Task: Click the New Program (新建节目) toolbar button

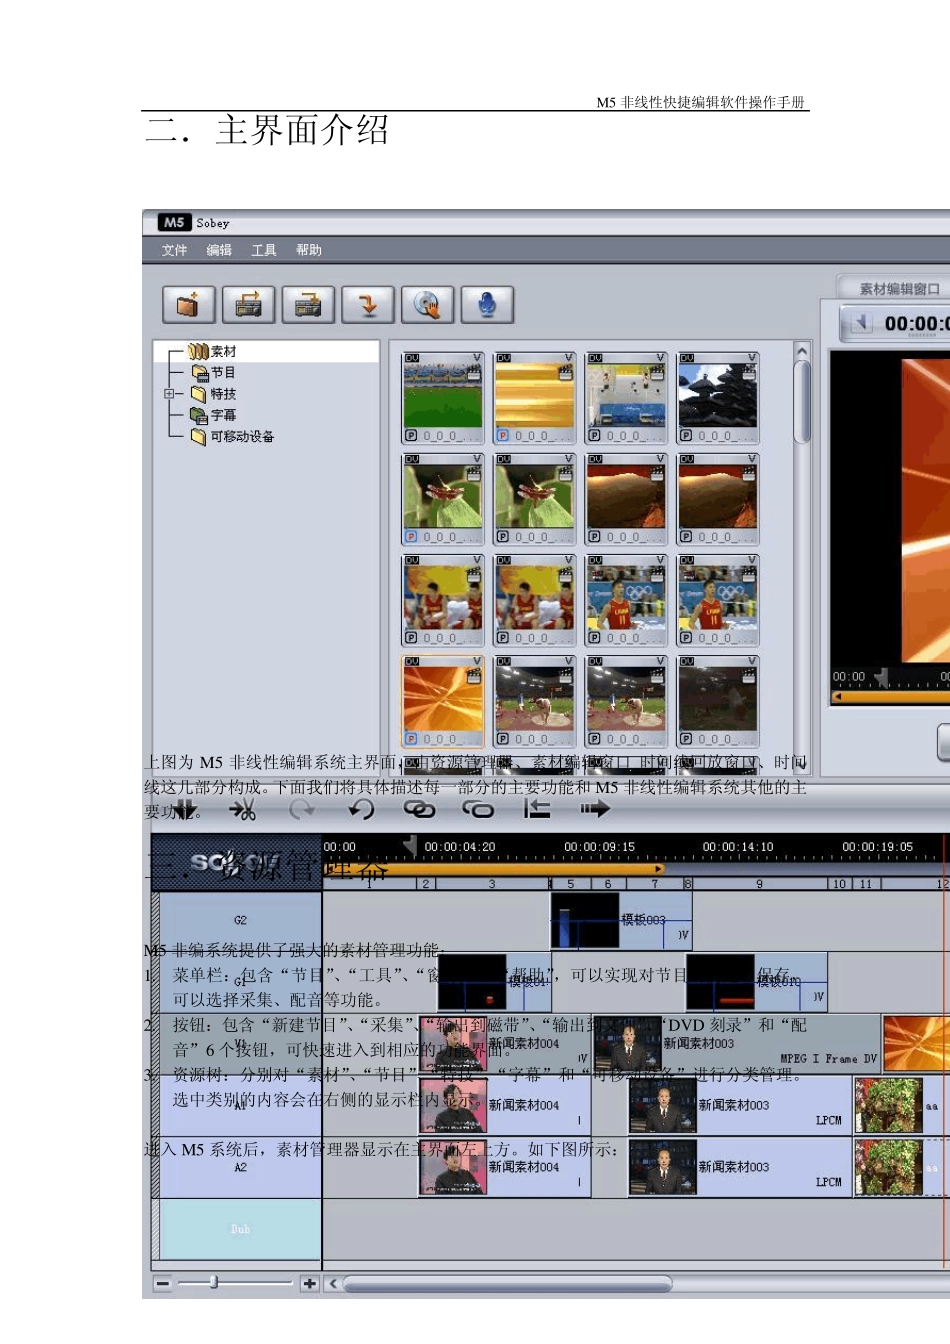Action: pos(188,304)
